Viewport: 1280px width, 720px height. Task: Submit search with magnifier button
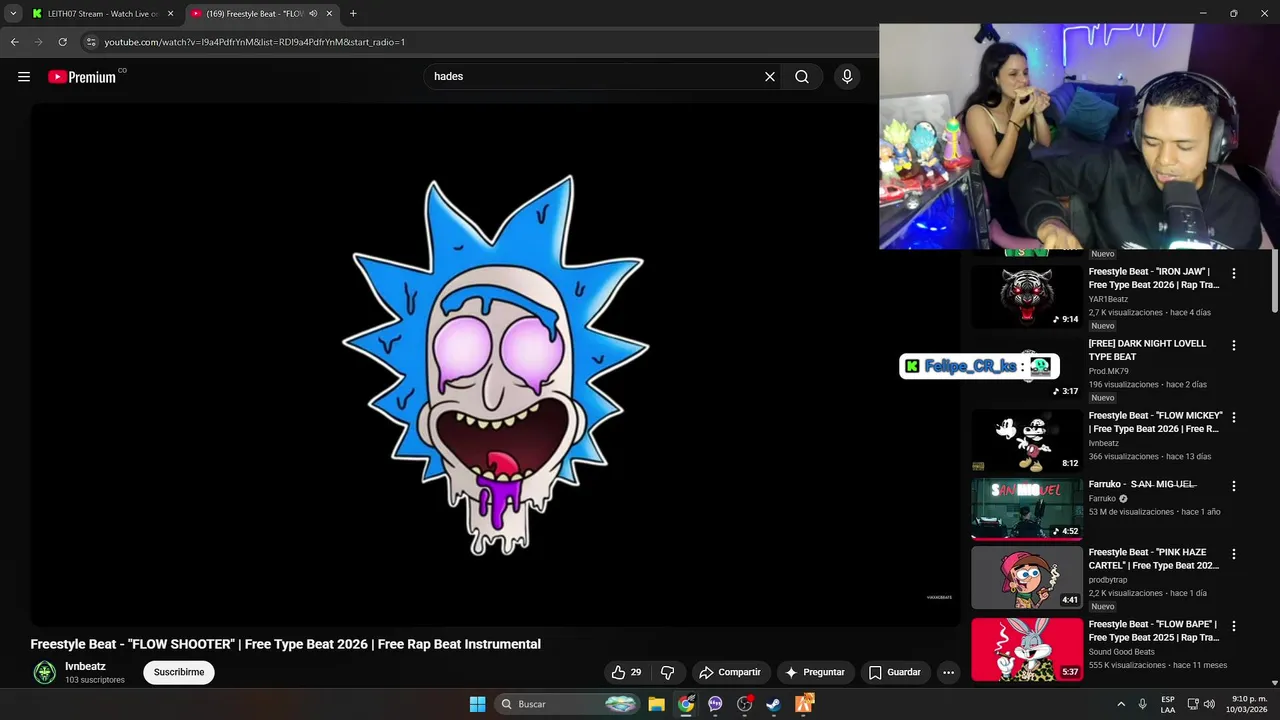coord(802,77)
